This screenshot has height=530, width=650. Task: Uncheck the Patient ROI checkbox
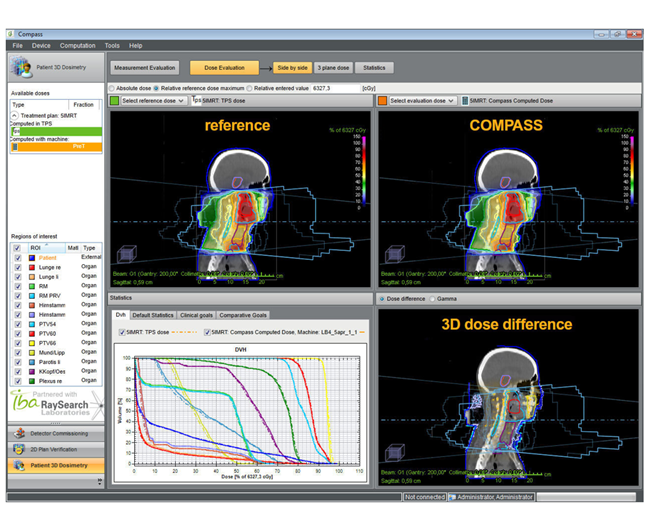point(18,258)
